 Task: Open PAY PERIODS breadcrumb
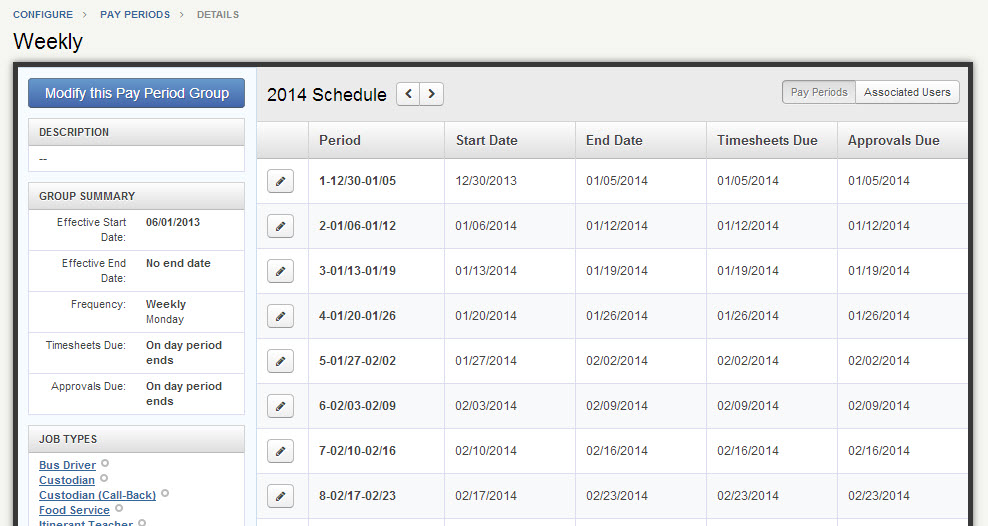[135, 14]
